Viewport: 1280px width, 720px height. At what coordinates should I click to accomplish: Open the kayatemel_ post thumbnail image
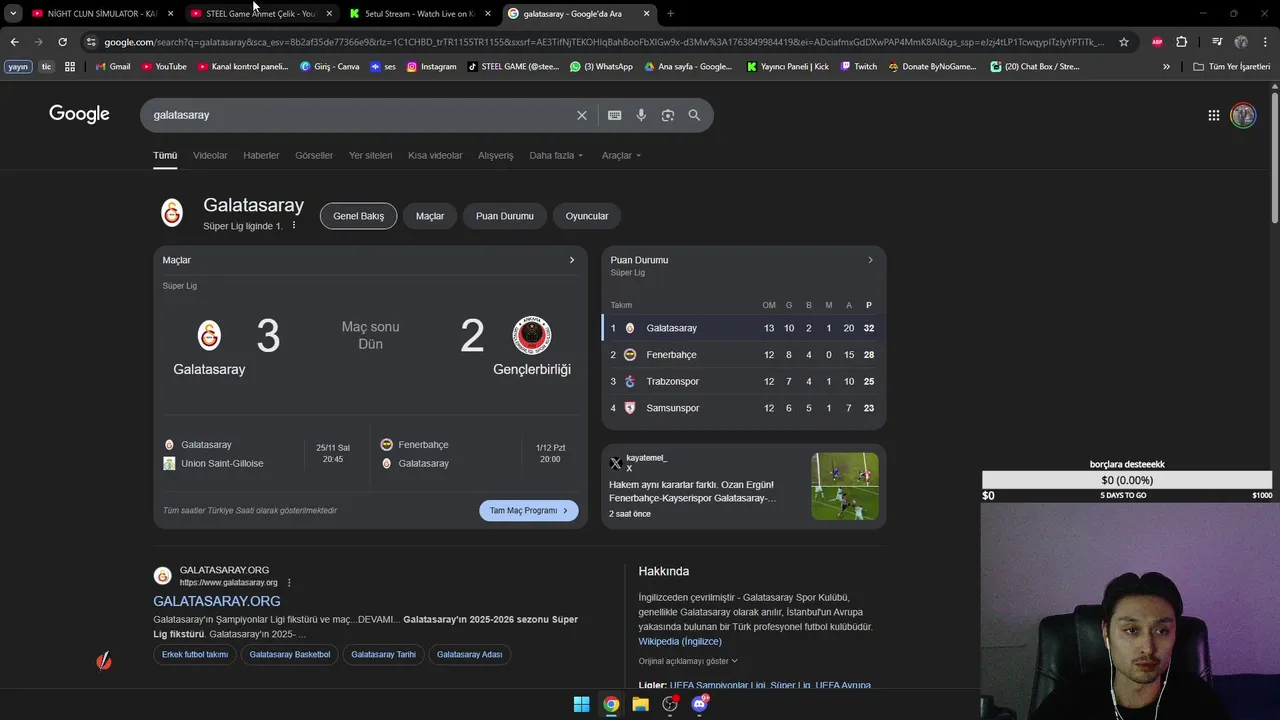coord(845,486)
